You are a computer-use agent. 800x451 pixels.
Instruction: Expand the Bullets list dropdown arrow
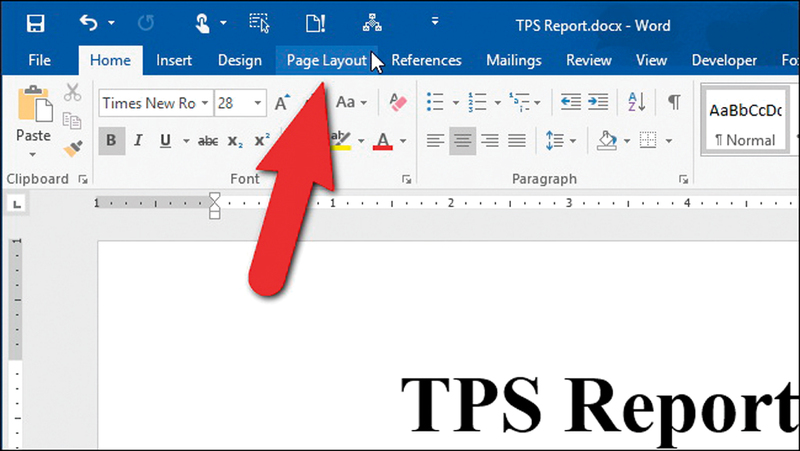[455, 103]
